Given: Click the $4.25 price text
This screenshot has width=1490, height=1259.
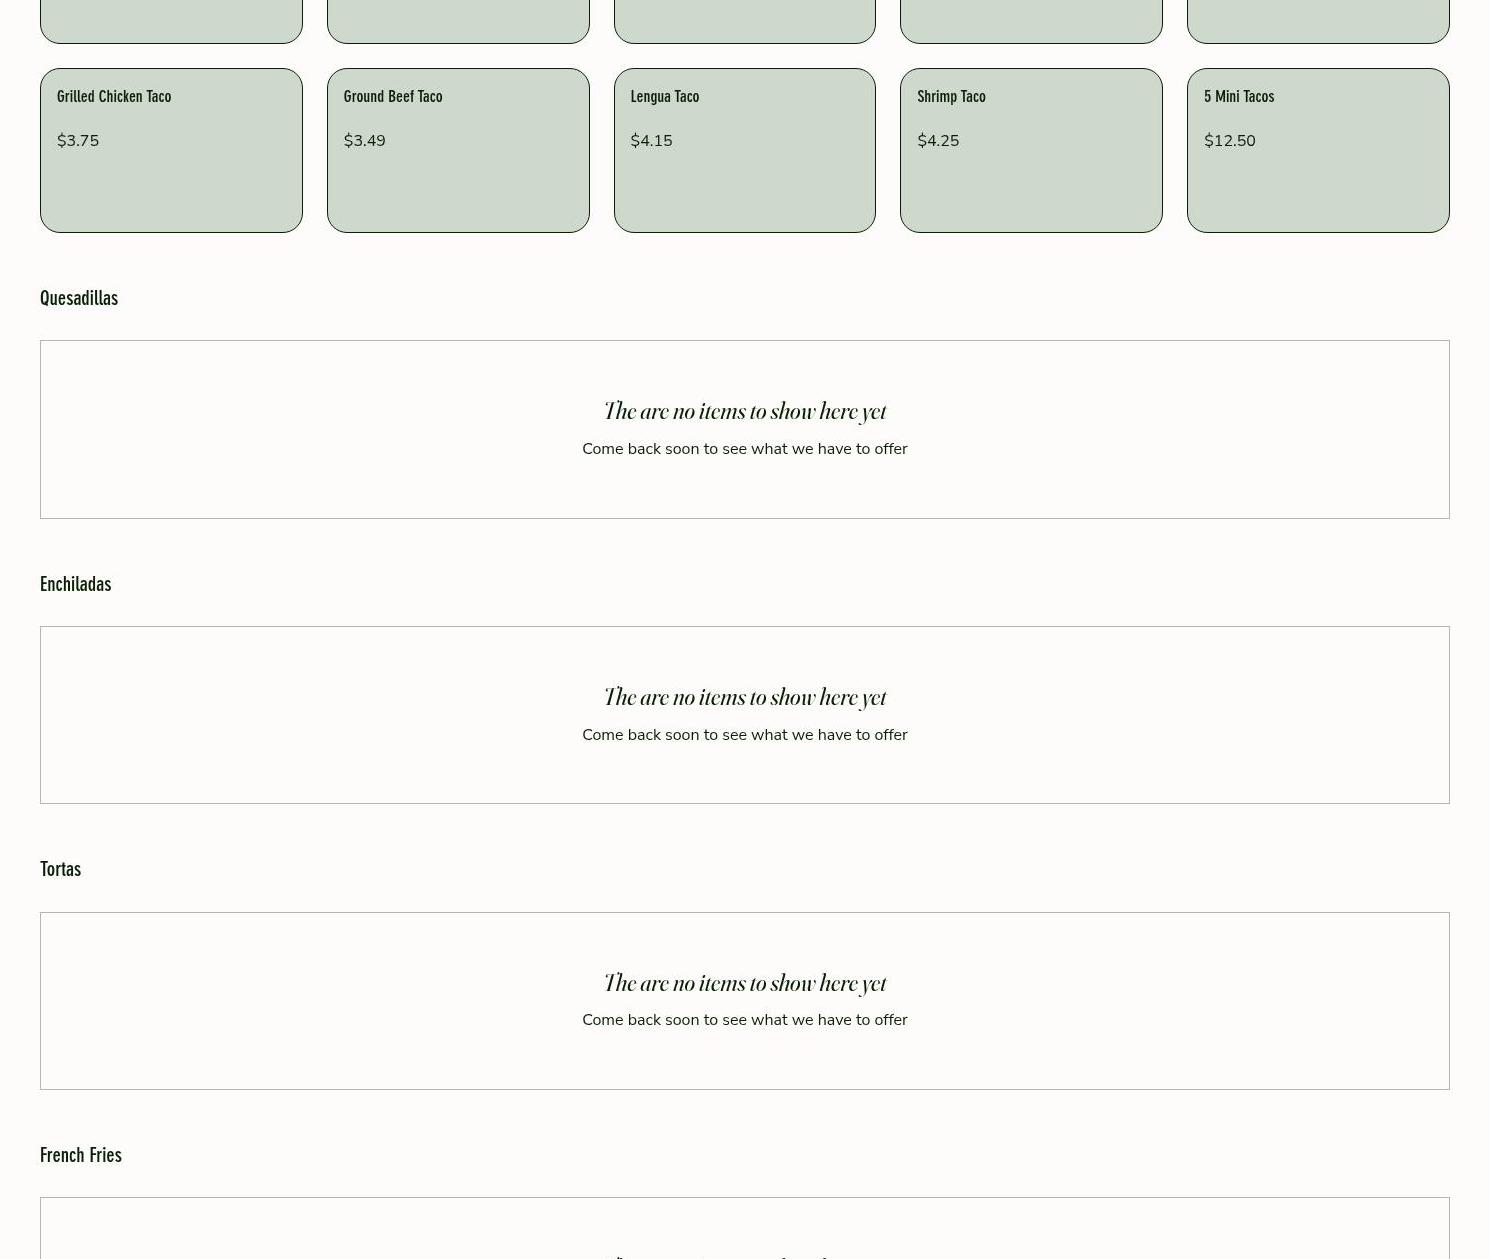Looking at the screenshot, I should click(x=938, y=141).
